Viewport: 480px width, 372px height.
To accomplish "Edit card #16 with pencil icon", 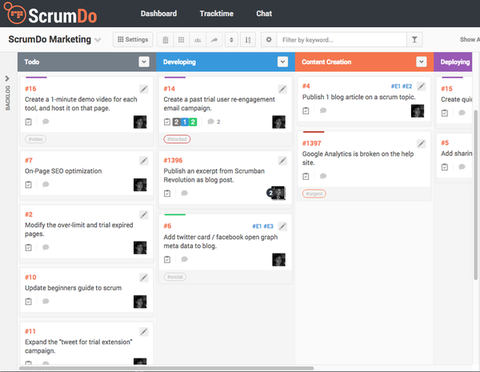I will [144, 89].
